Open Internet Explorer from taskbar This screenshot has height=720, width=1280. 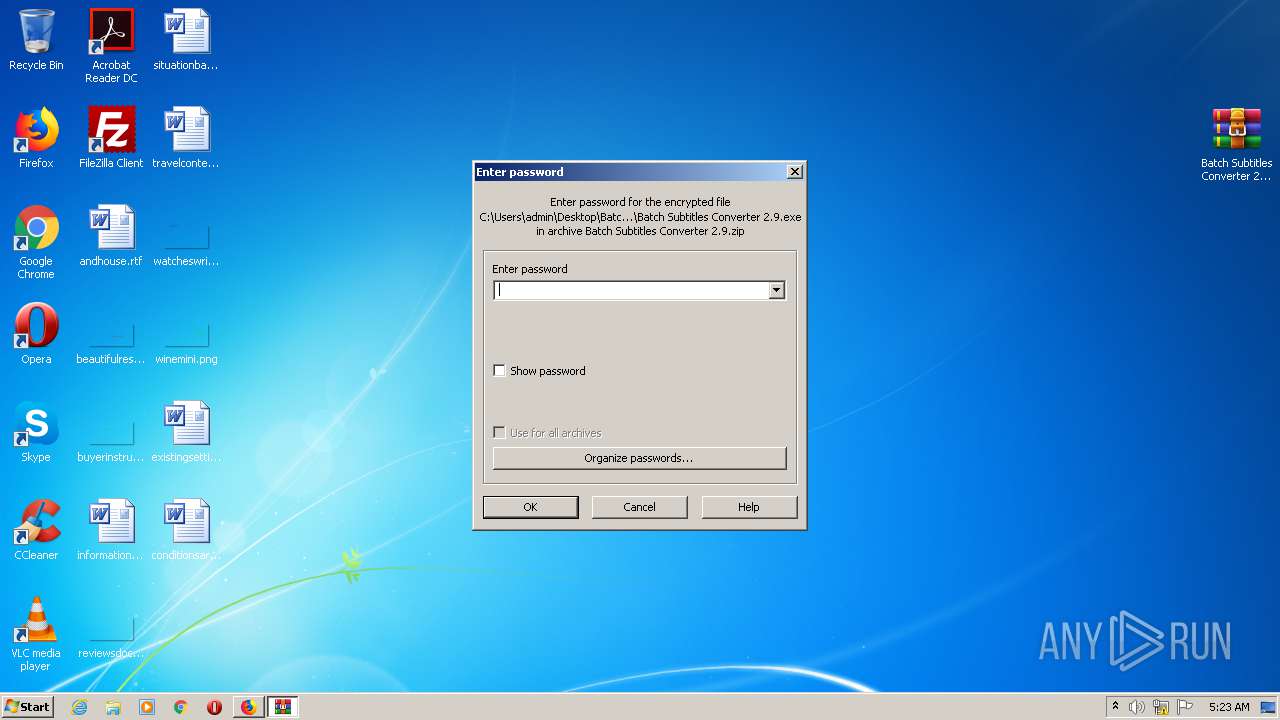coord(79,707)
